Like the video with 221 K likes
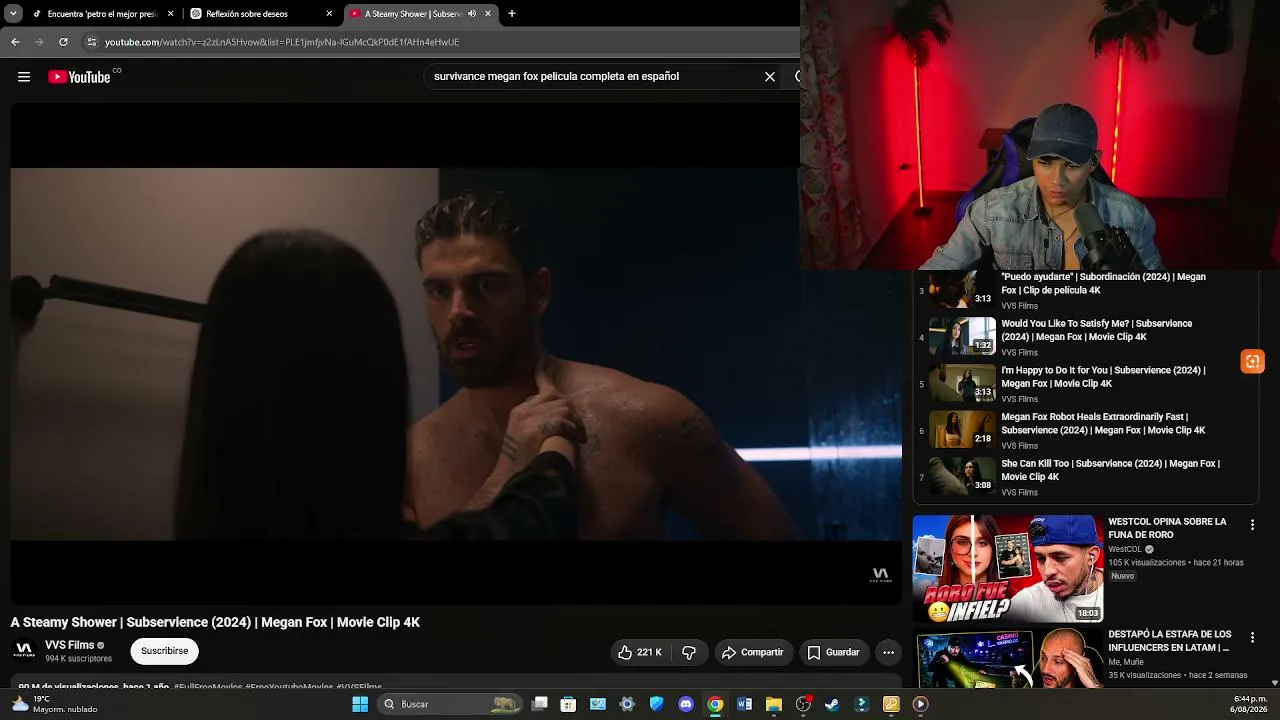Viewport: 1280px width, 720px height. point(641,652)
